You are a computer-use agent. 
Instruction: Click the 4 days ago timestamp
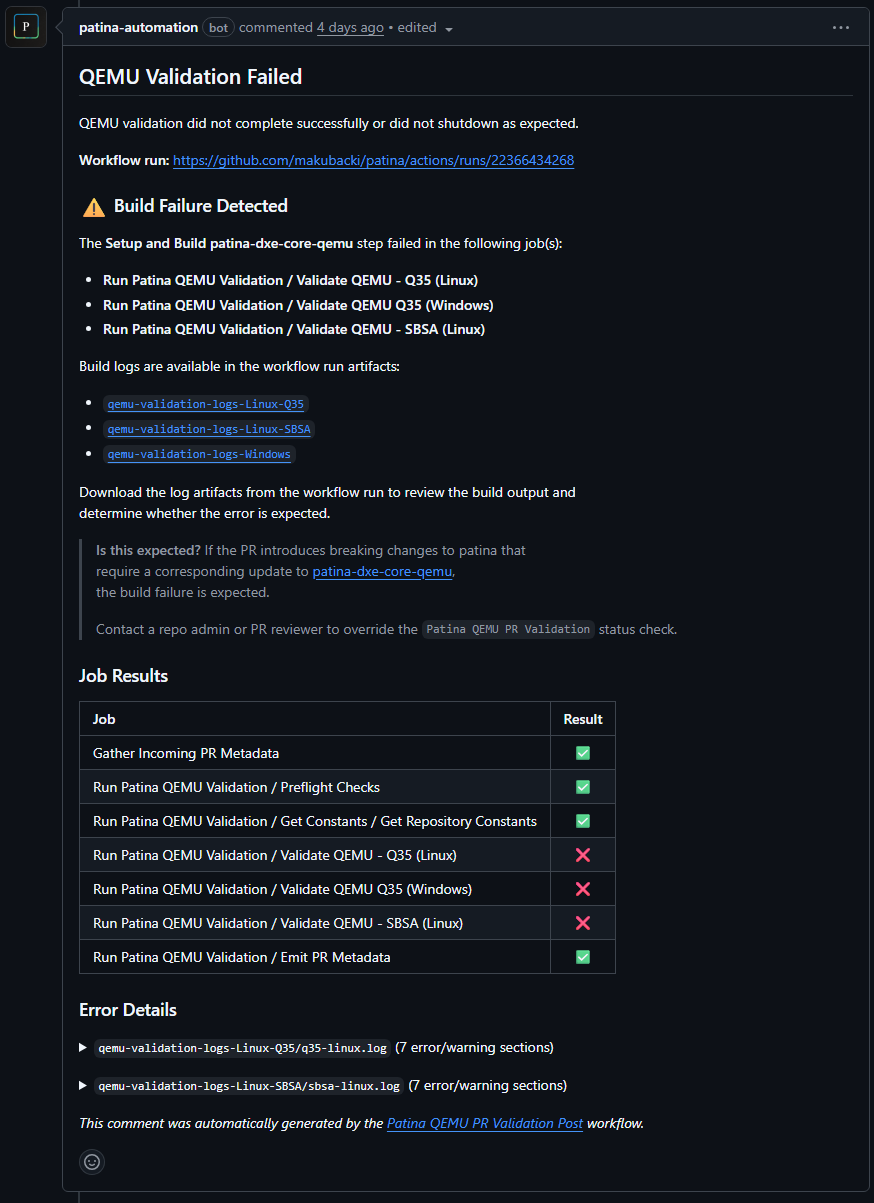[350, 27]
